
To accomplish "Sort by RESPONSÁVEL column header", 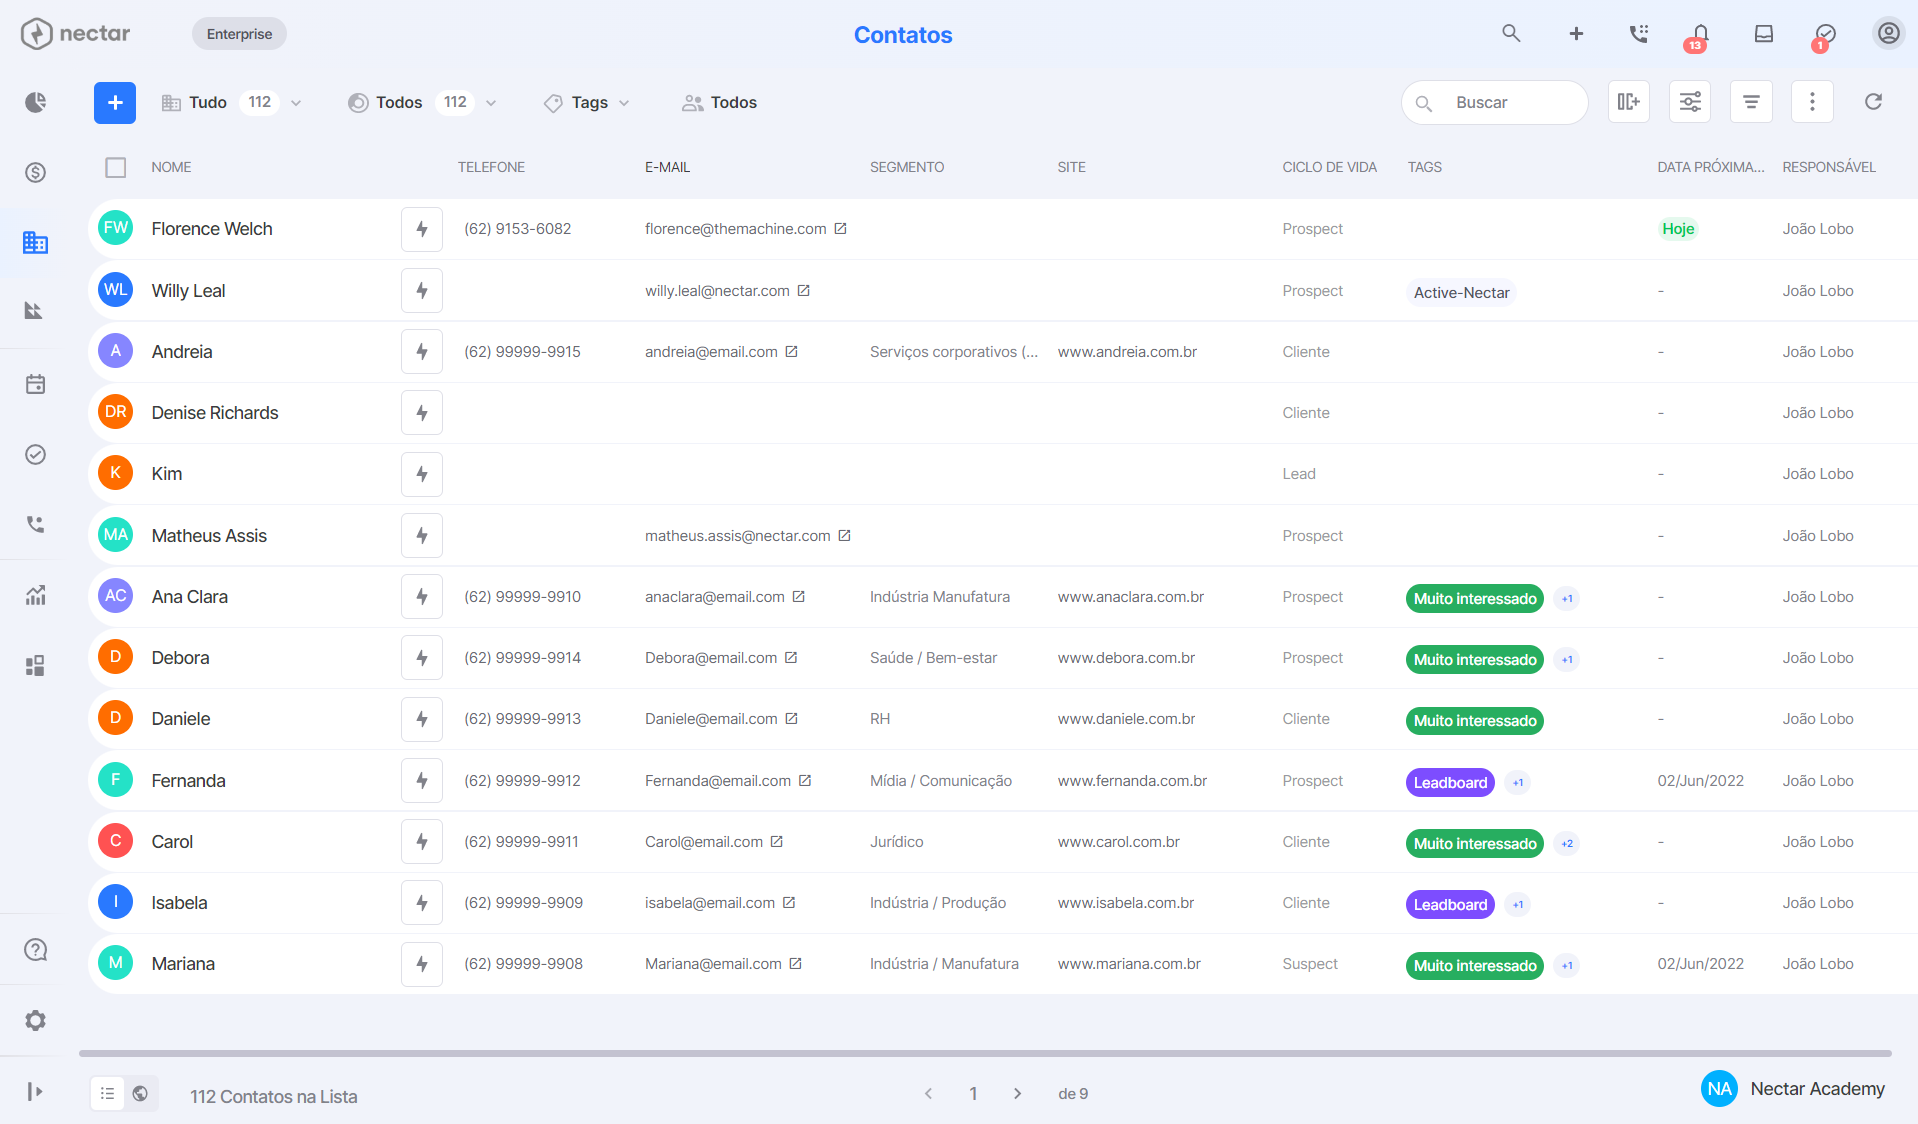I will [1828, 167].
